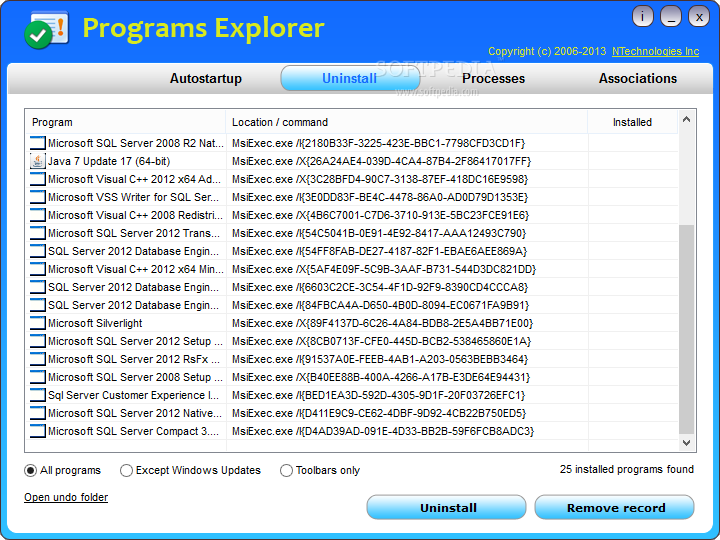Click command MsiExec.exe /X{89F4137D-6C26-4A84-BDB8-2E5A4BB71E00}
This screenshot has width=720, height=540.
click(382, 323)
